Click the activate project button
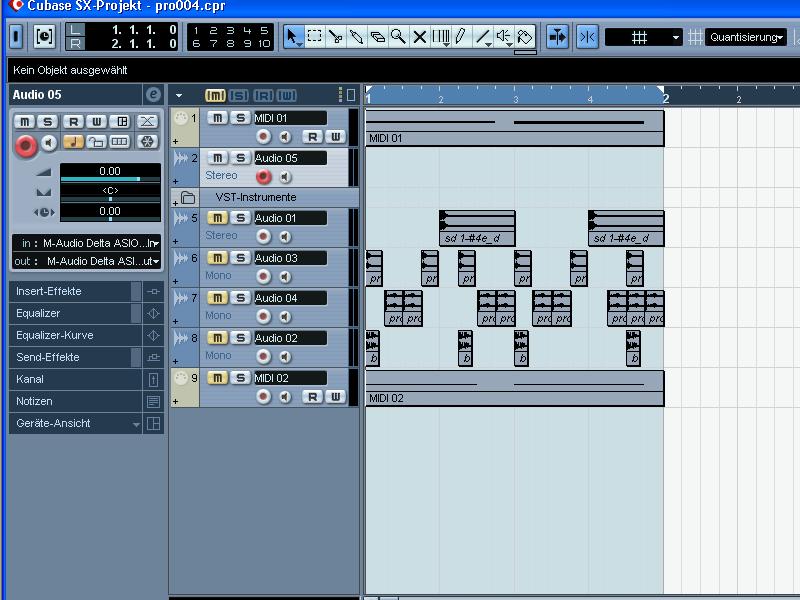 coord(16,36)
